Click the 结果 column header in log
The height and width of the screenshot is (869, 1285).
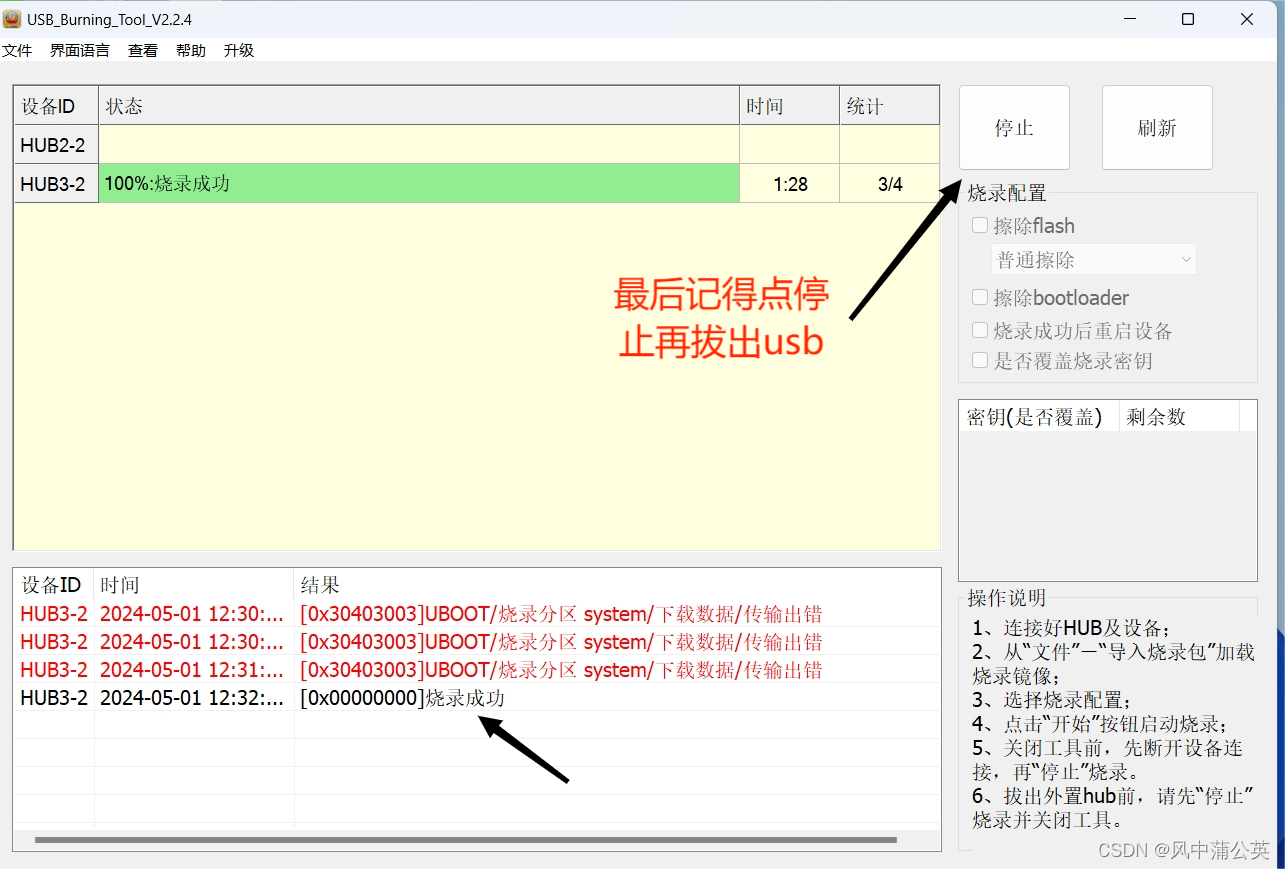pos(617,585)
